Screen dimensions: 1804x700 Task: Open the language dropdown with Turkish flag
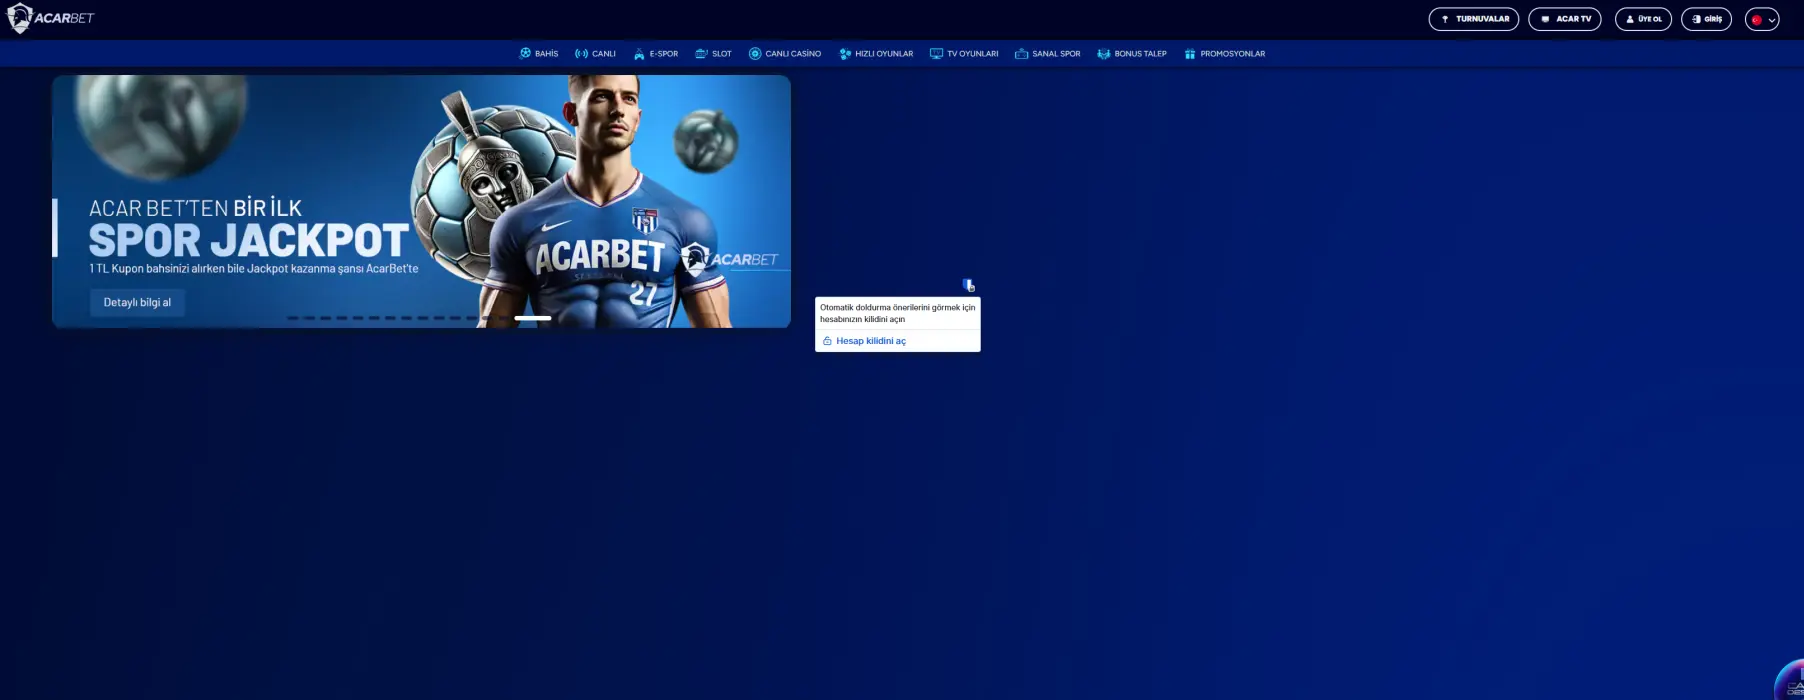1762,19
